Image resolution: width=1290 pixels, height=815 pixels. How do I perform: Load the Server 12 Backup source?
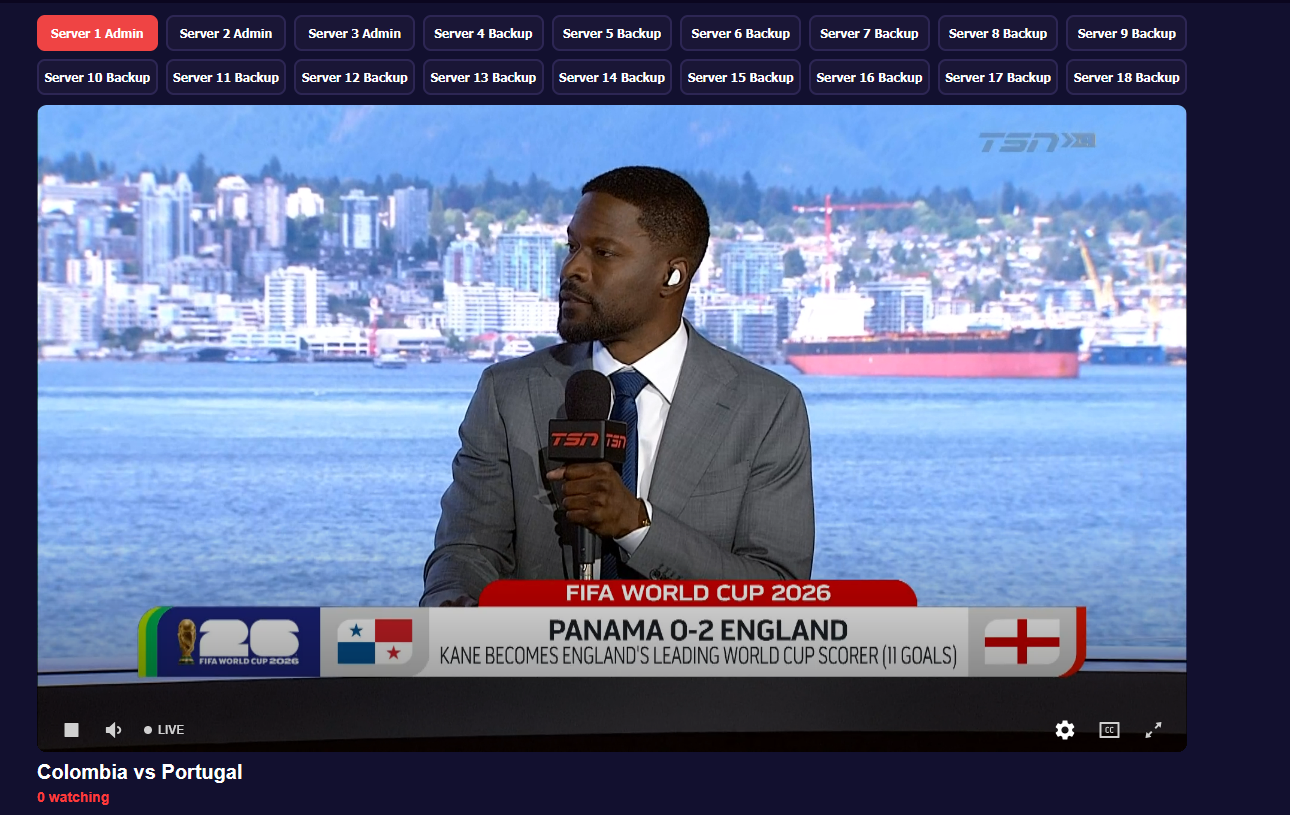(x=355, y=77)
